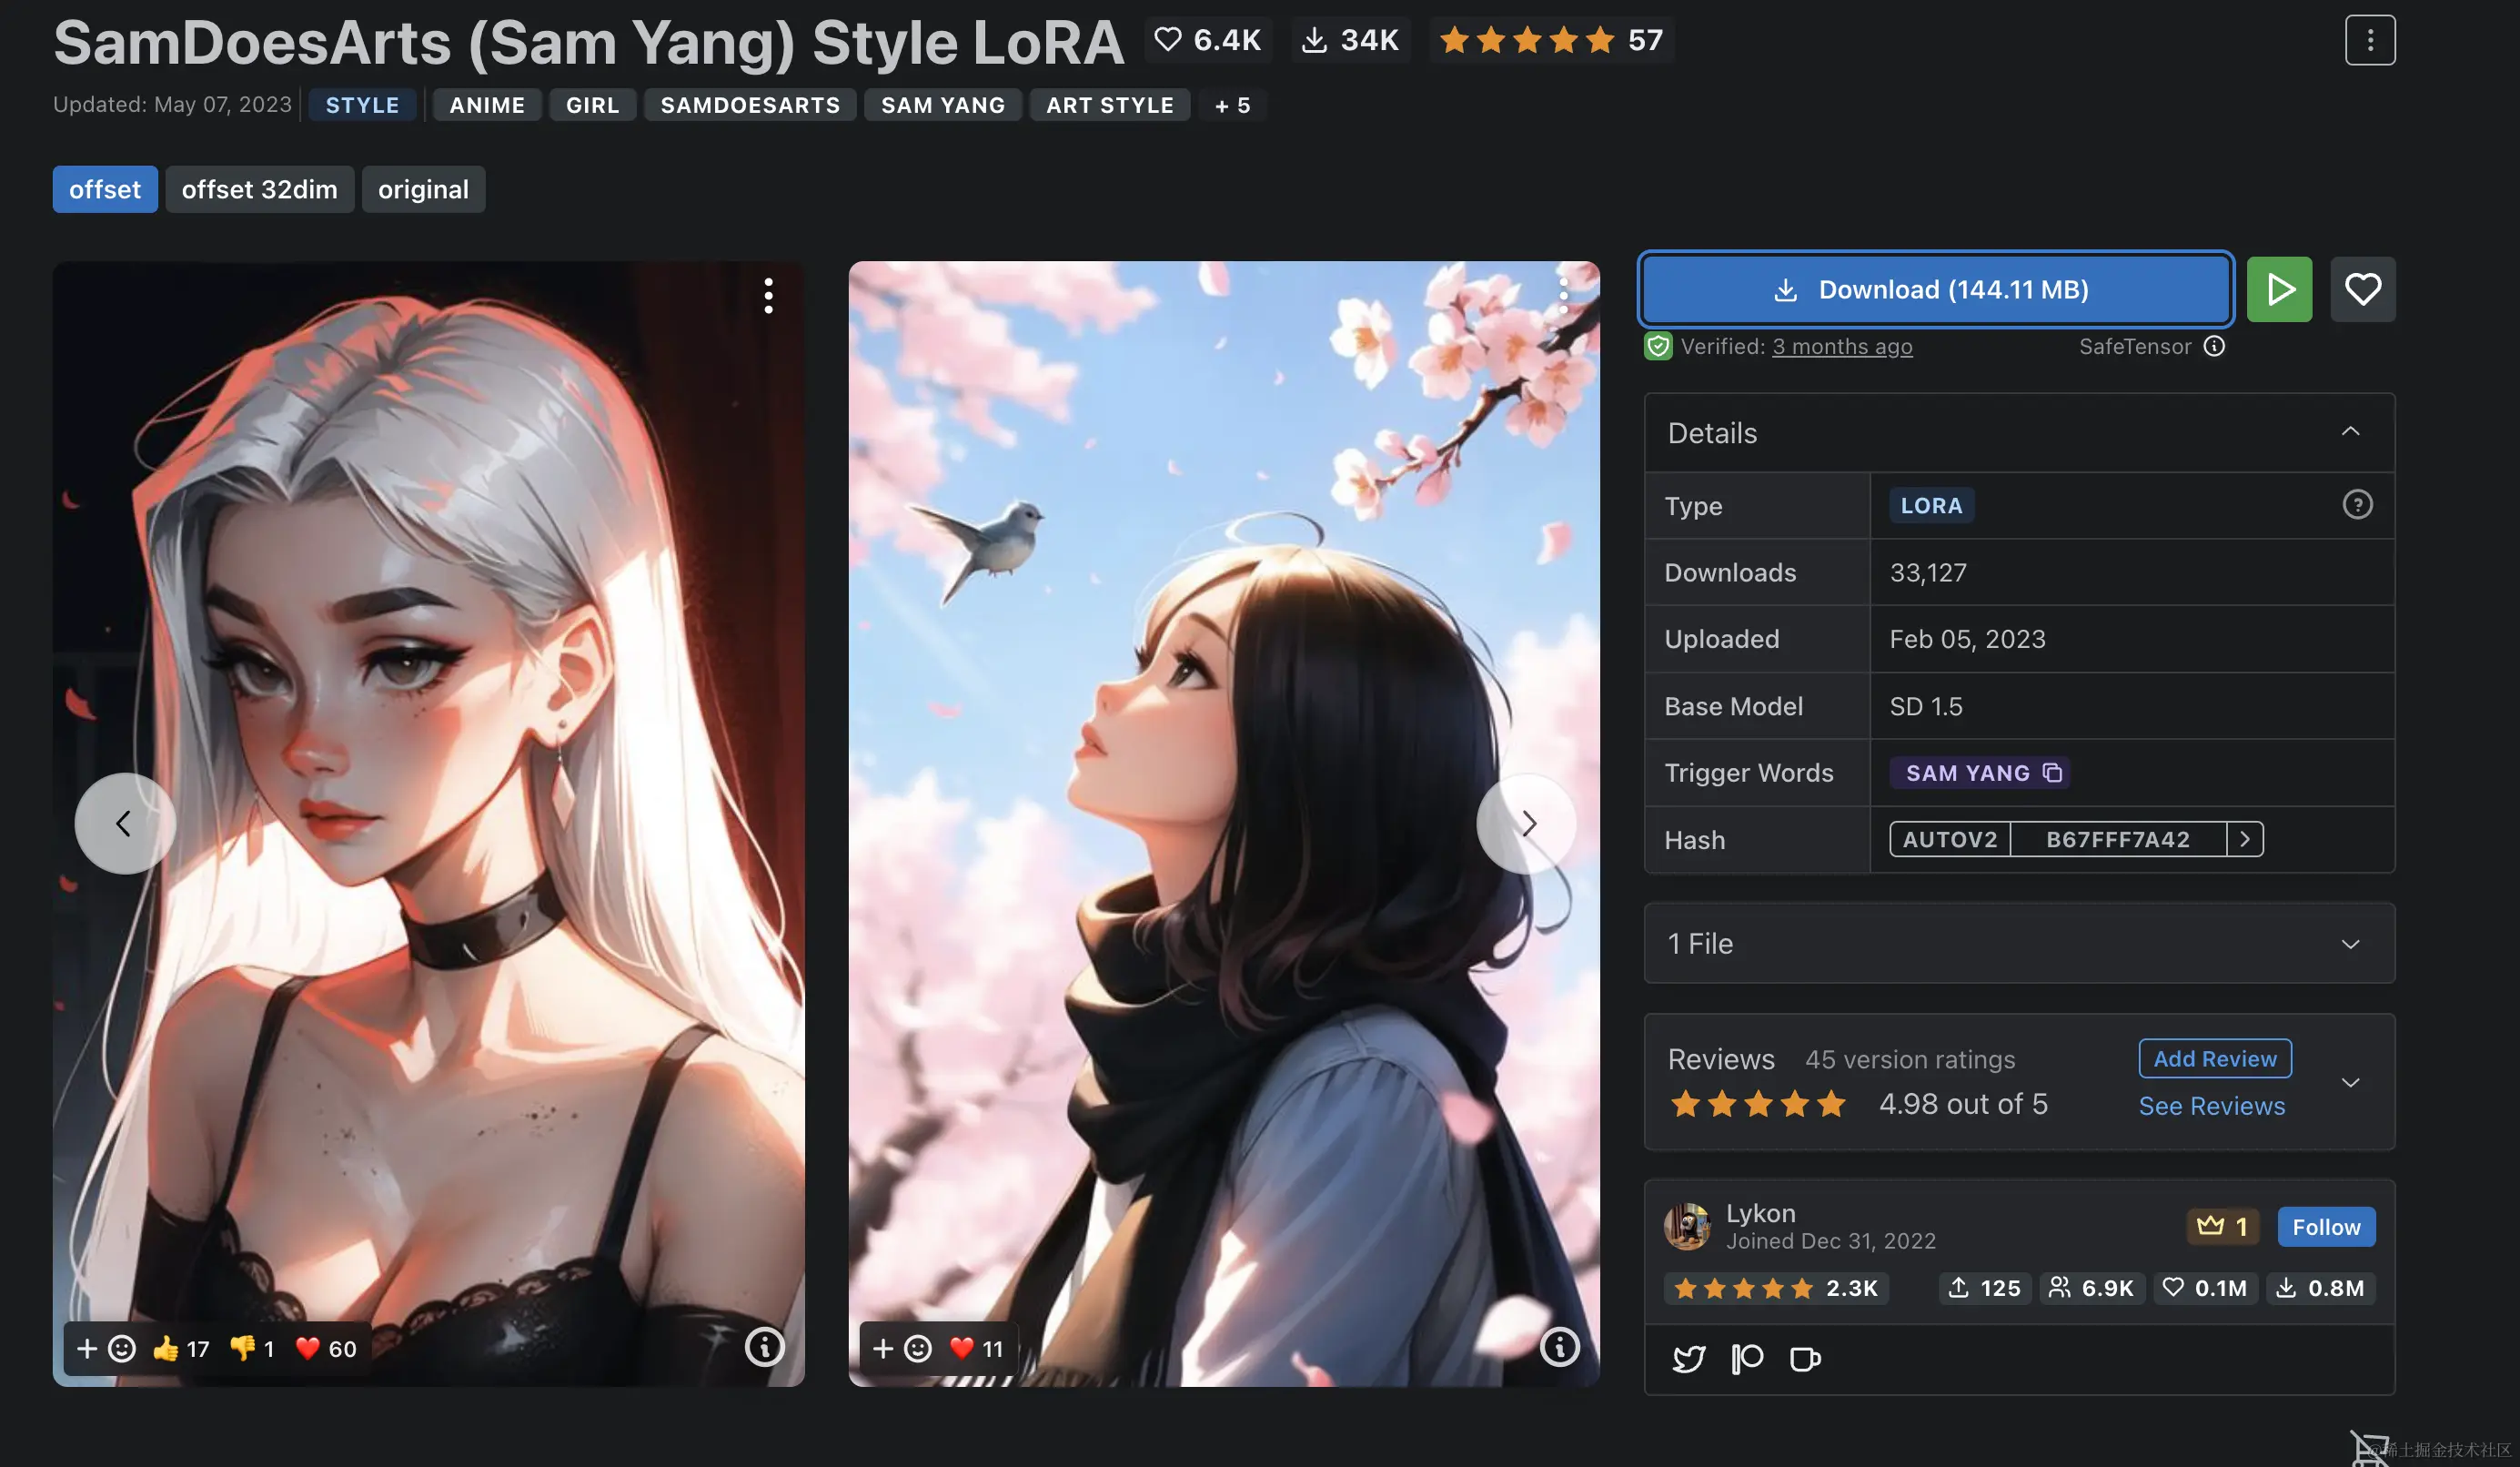
Task: Open the three-dot menu at top right
Action: (x=2369, y=40)
